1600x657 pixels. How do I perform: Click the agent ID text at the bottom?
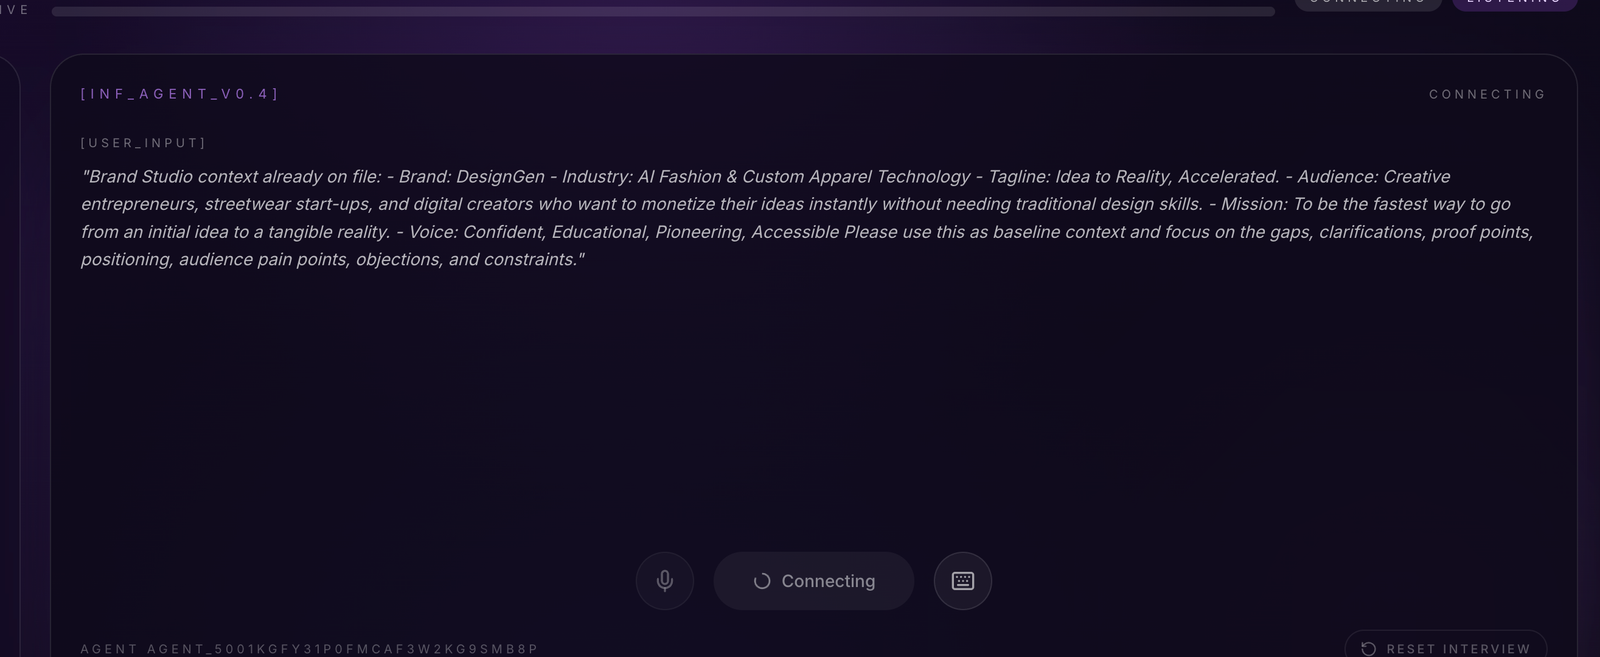(309, 649)
